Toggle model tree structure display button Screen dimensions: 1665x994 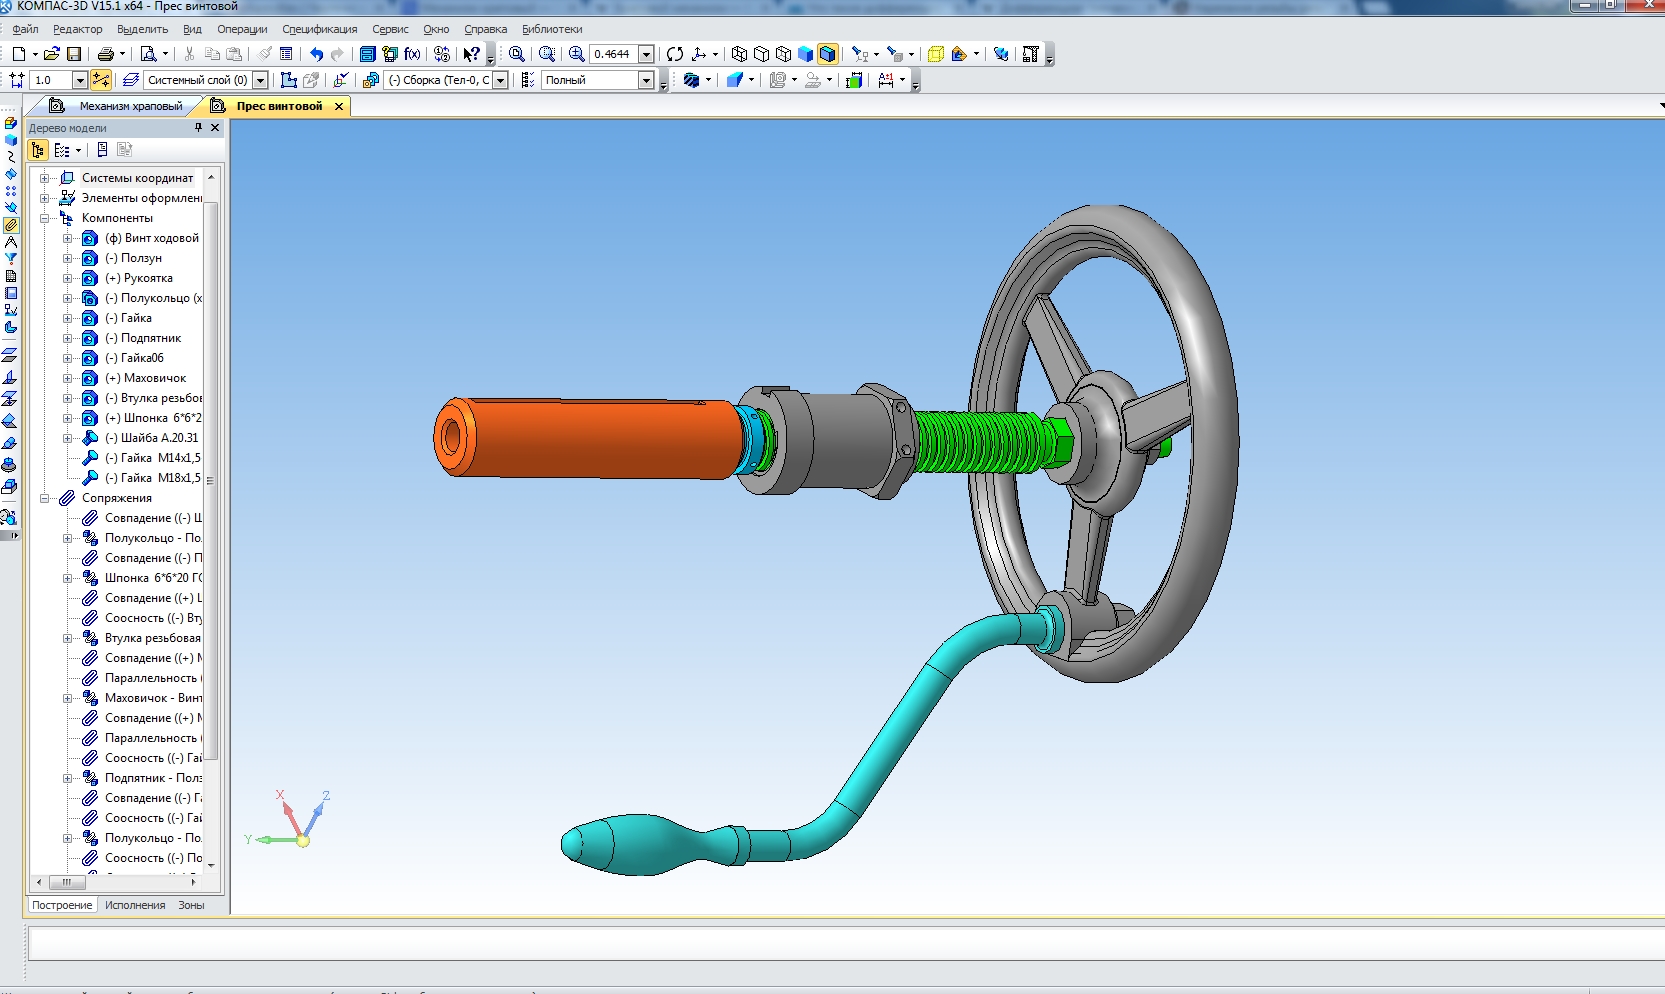38,150
